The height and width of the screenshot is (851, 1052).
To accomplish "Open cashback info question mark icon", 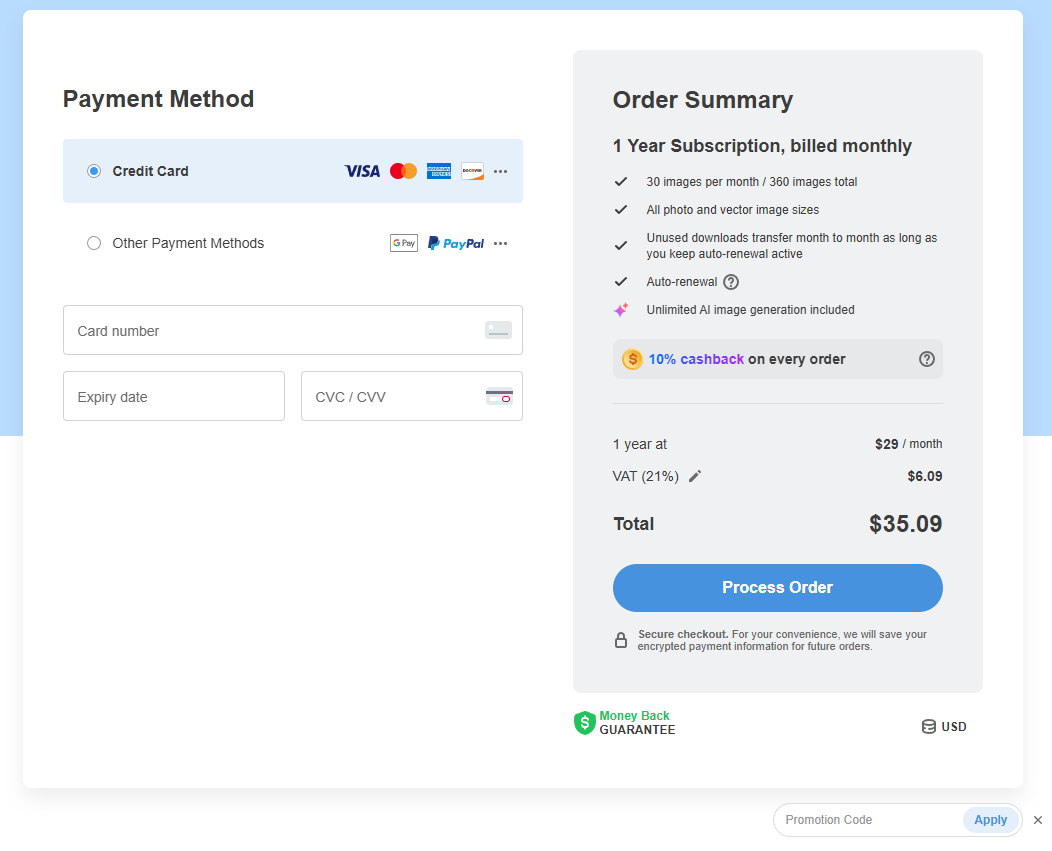I will (x=927, y=359).
